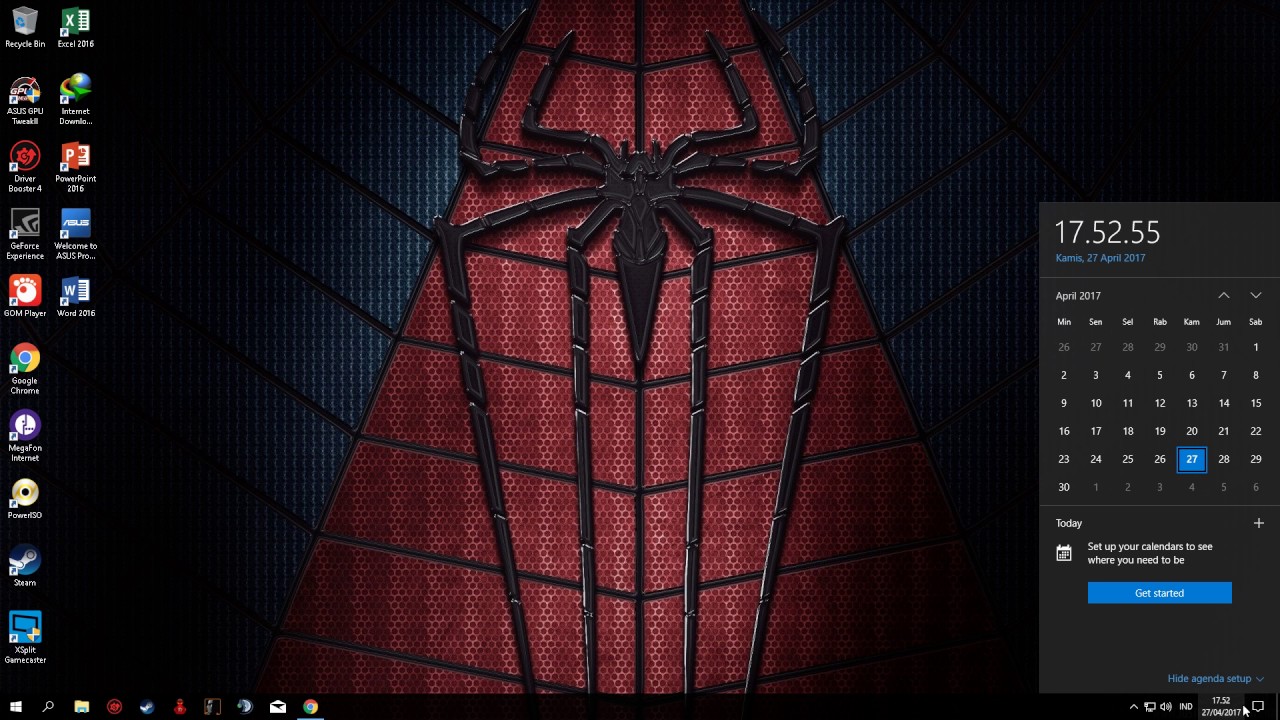Click the red character icon on the taskbar

180,707
